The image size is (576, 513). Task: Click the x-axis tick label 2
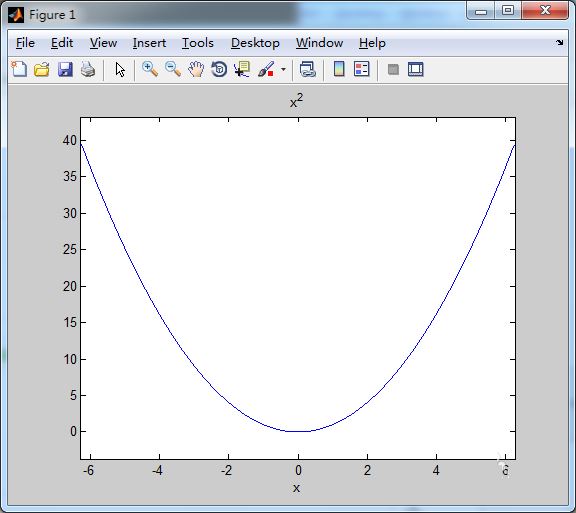367,470
